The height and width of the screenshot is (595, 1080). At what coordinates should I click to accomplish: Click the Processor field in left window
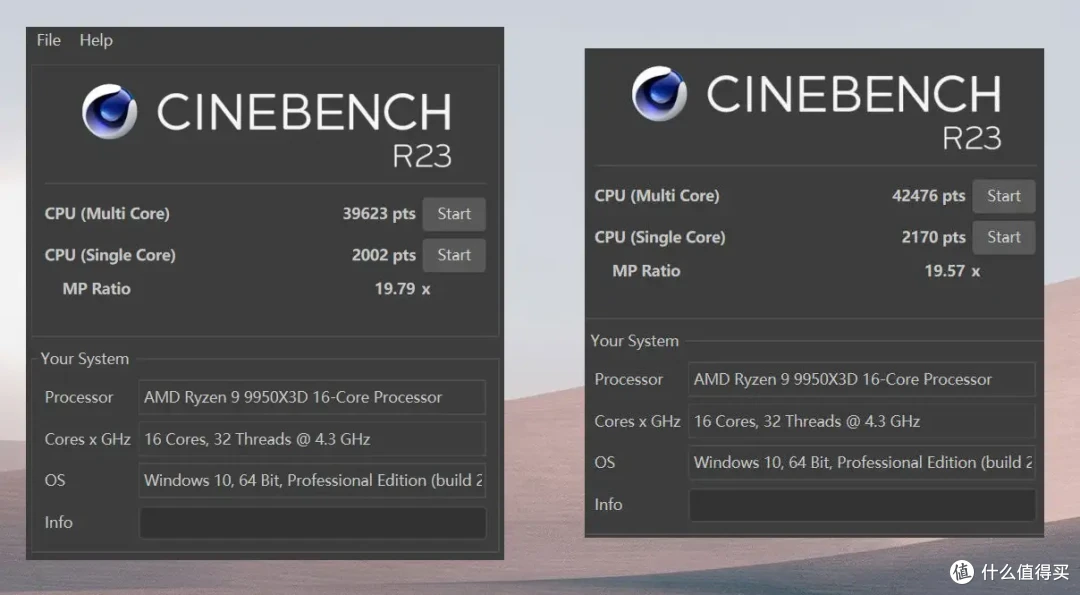312,397
